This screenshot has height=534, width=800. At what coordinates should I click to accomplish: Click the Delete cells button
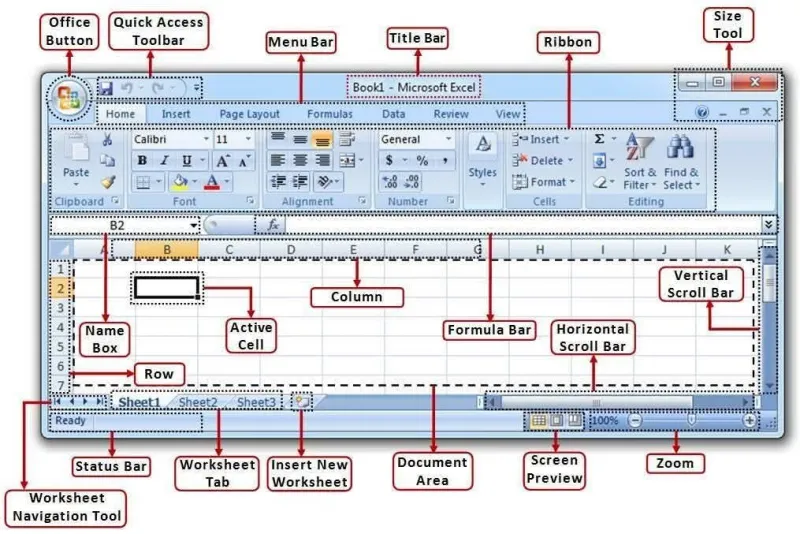(542, 161)
